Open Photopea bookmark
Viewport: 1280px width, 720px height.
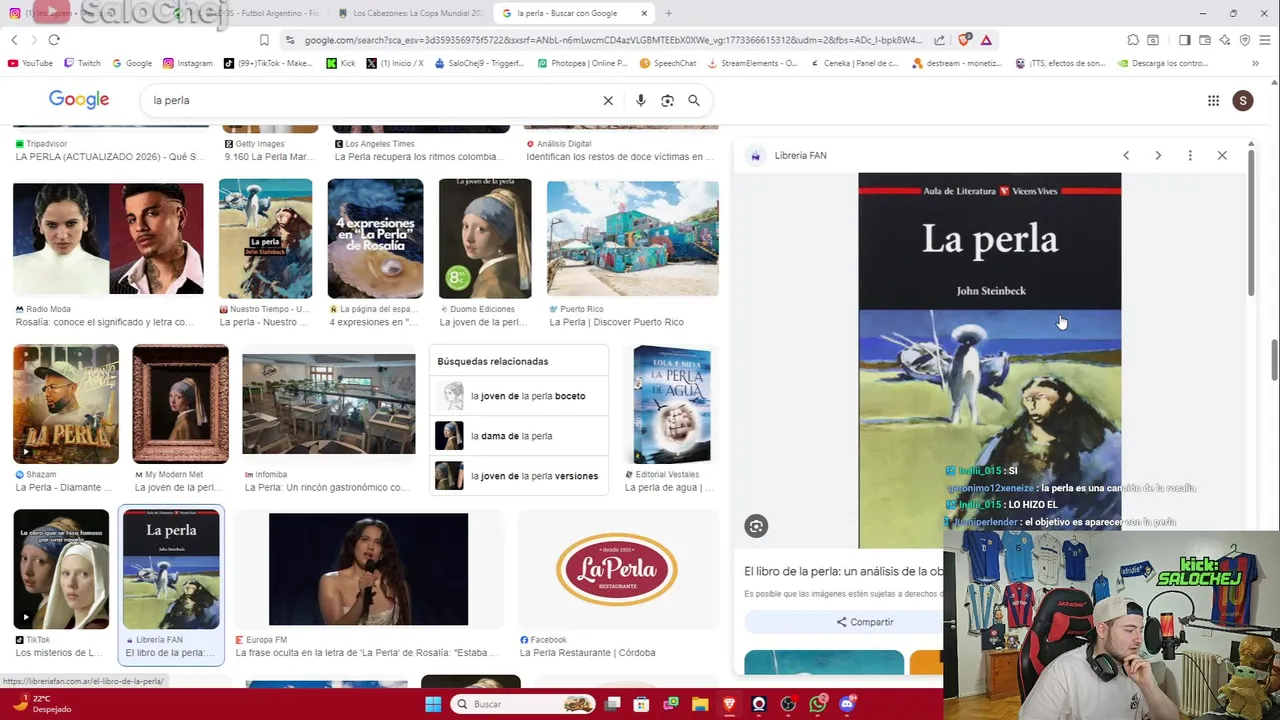583,63
